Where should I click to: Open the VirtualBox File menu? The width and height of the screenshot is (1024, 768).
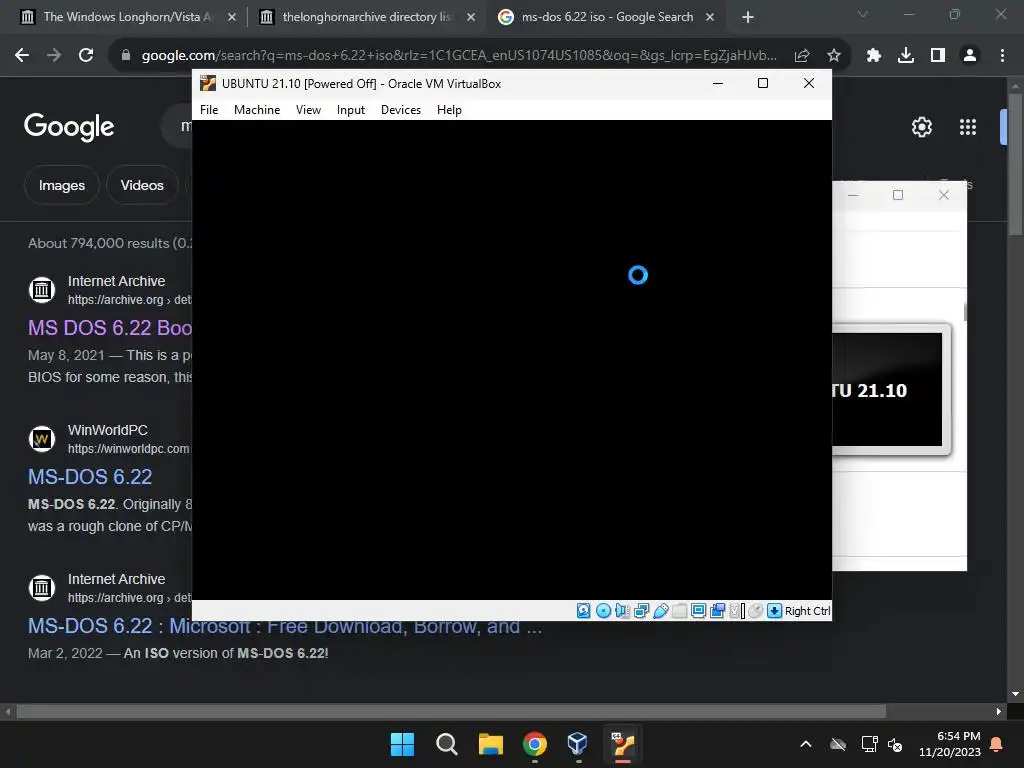[x=209, y=110]
